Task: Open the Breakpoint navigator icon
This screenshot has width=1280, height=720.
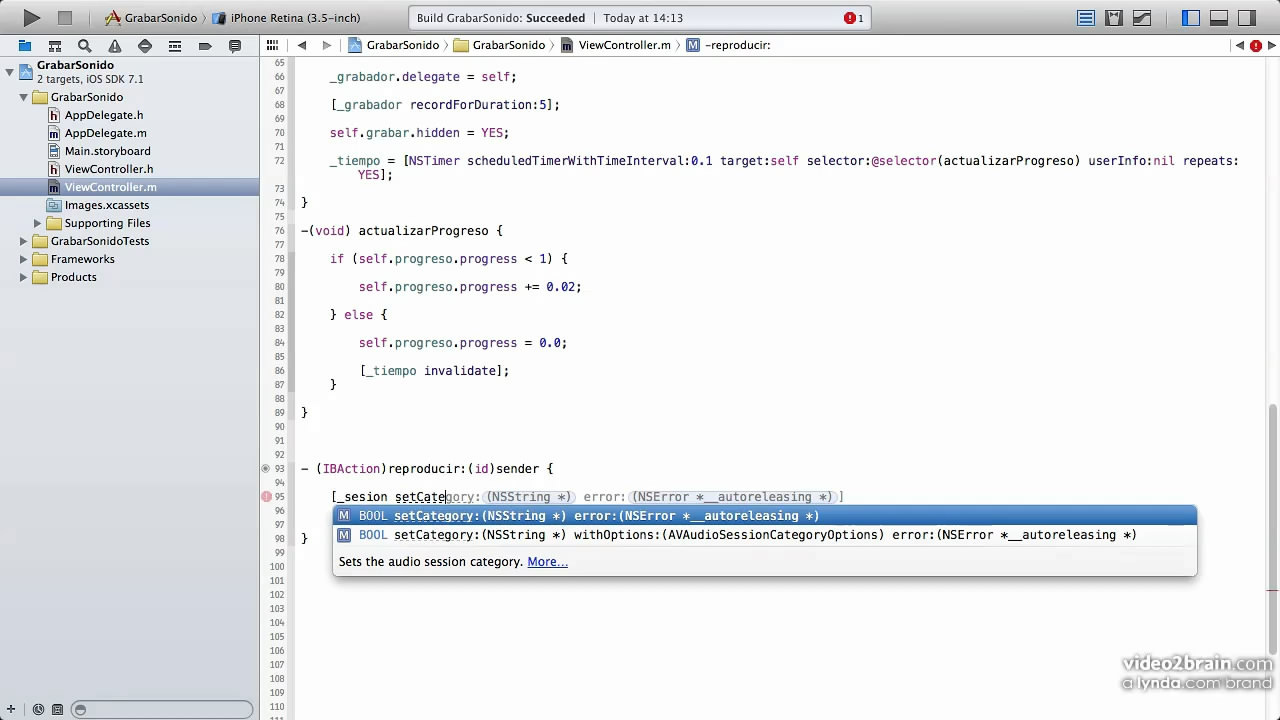Action: pyautogui.click(x=205, y=46)
